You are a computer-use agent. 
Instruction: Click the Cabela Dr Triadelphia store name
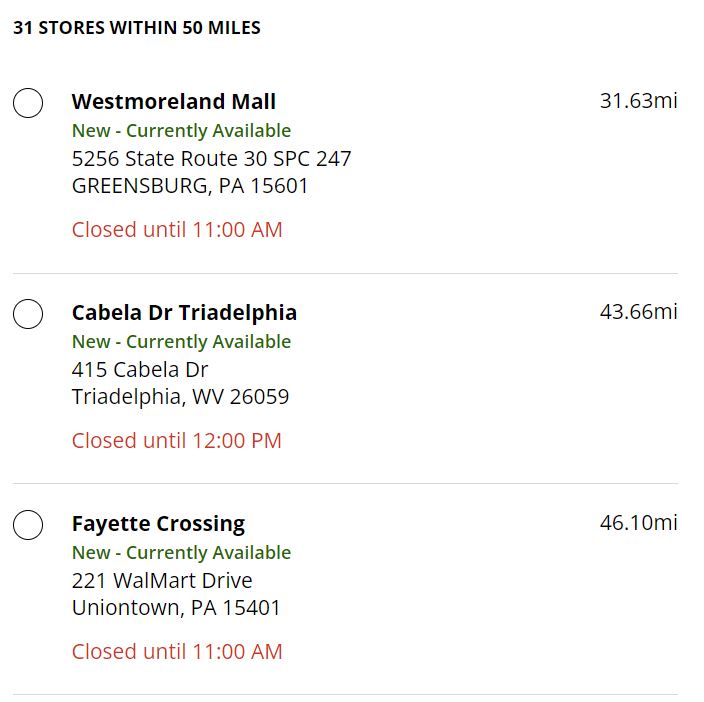click(185, 312)
